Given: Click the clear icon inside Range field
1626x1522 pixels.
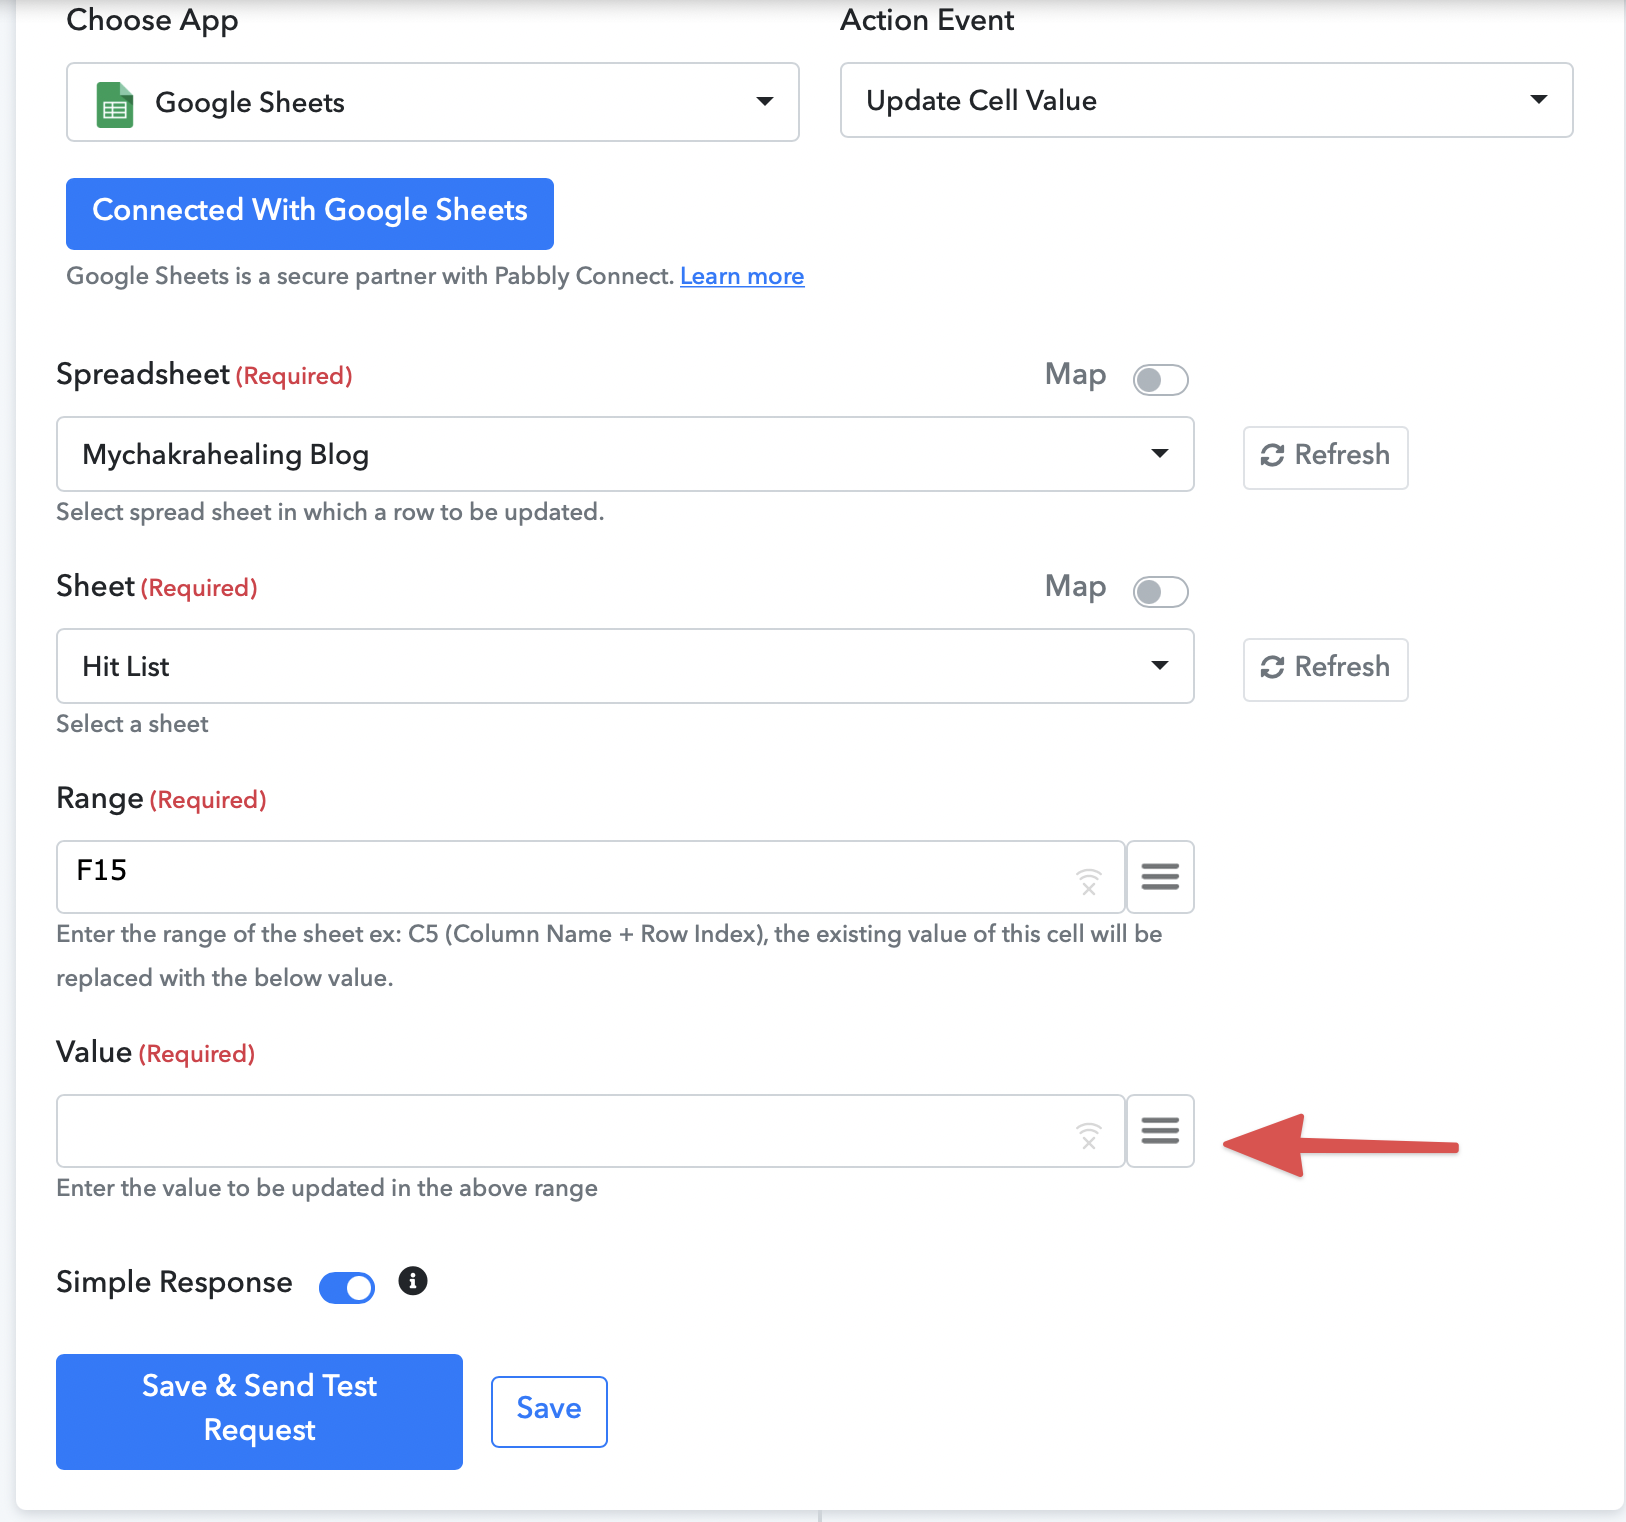Looking at the screenshot, I should [1088, 881].
